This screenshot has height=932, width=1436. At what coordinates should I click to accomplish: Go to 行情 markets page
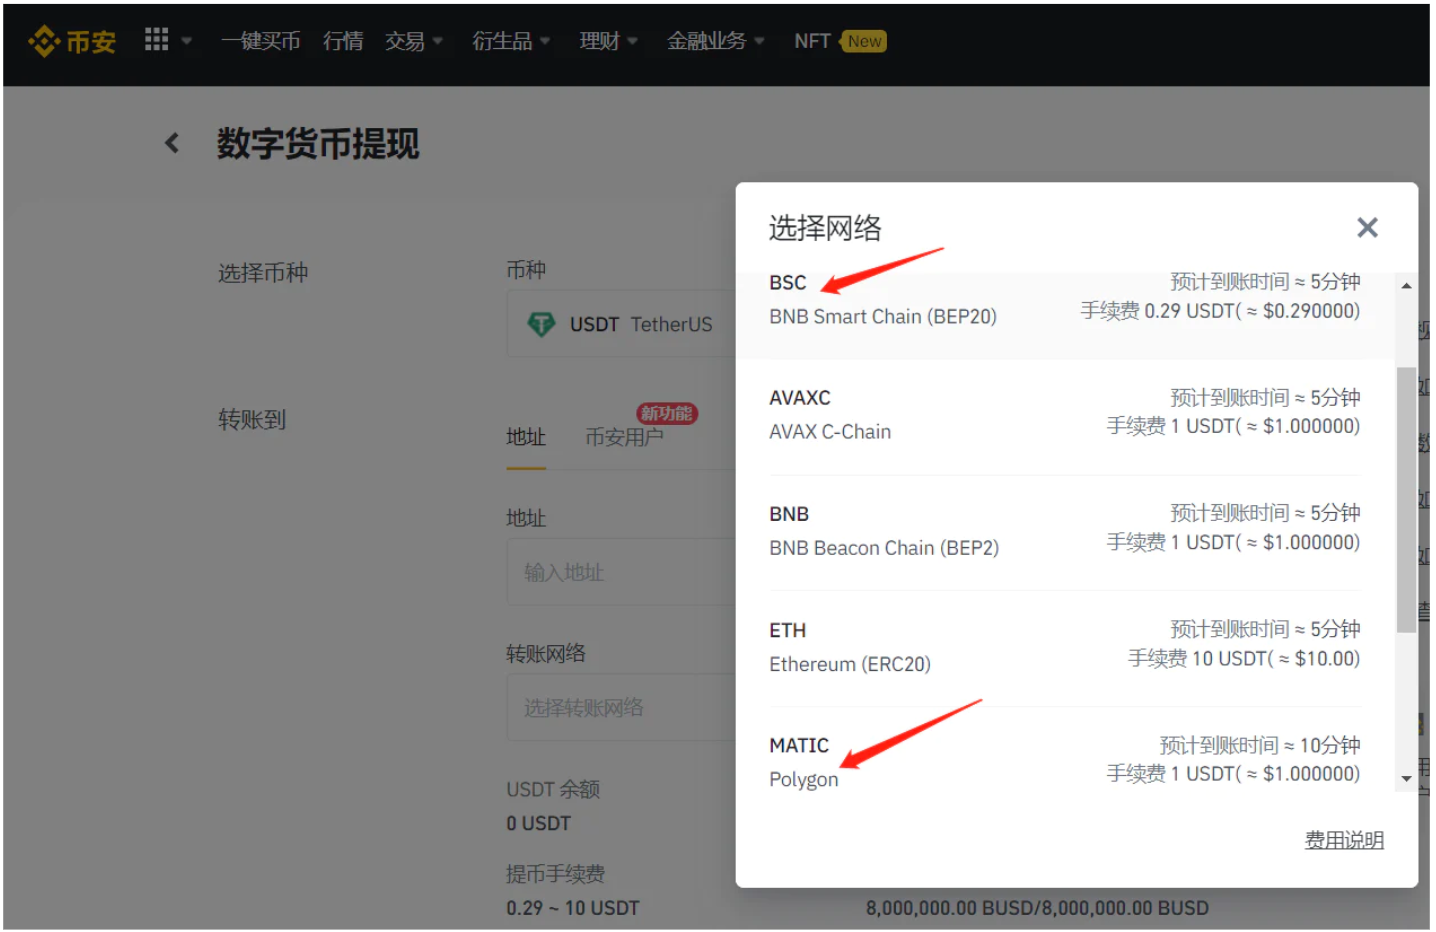343,41
